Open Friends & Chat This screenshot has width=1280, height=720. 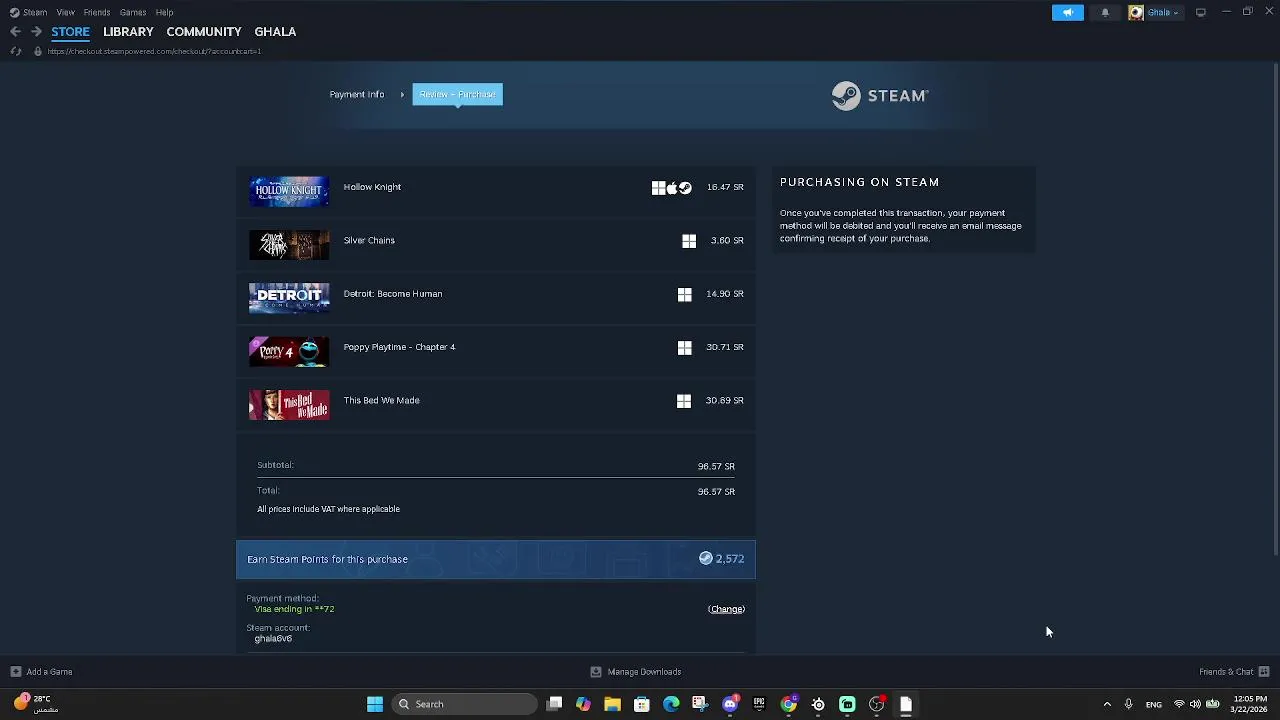(x=1234, y=672)
